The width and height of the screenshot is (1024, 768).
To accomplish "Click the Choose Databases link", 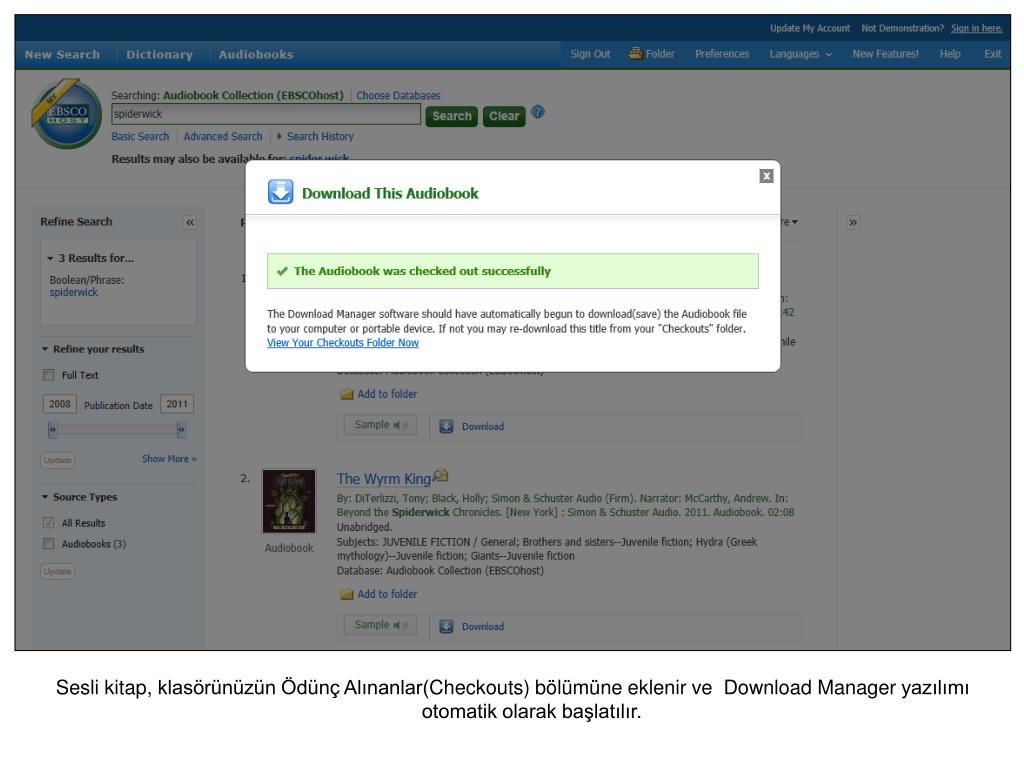I will click(398, 95).
